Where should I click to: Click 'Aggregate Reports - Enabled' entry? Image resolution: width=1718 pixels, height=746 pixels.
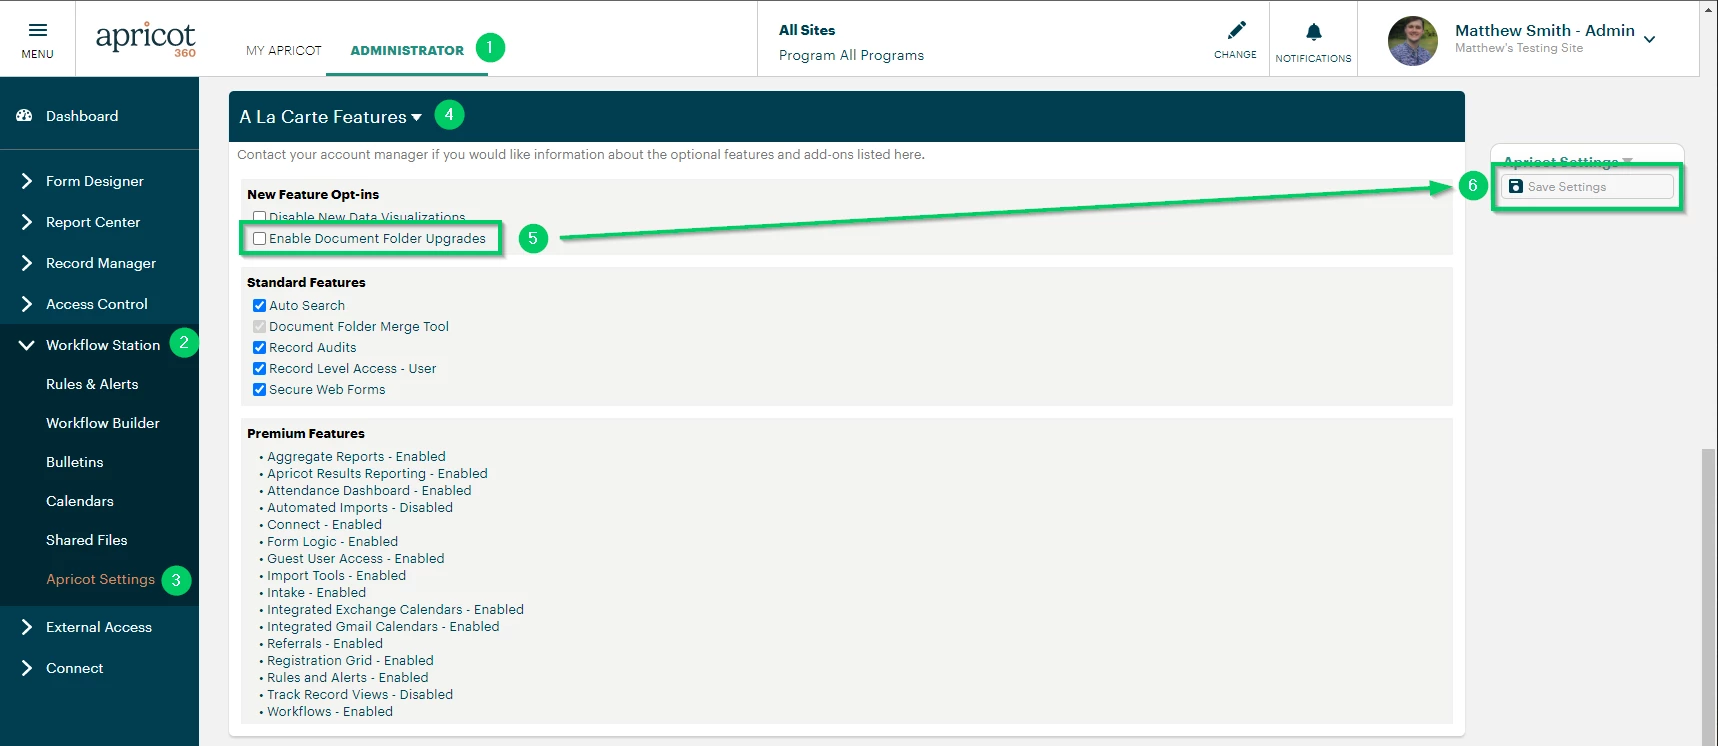[356, 456]
